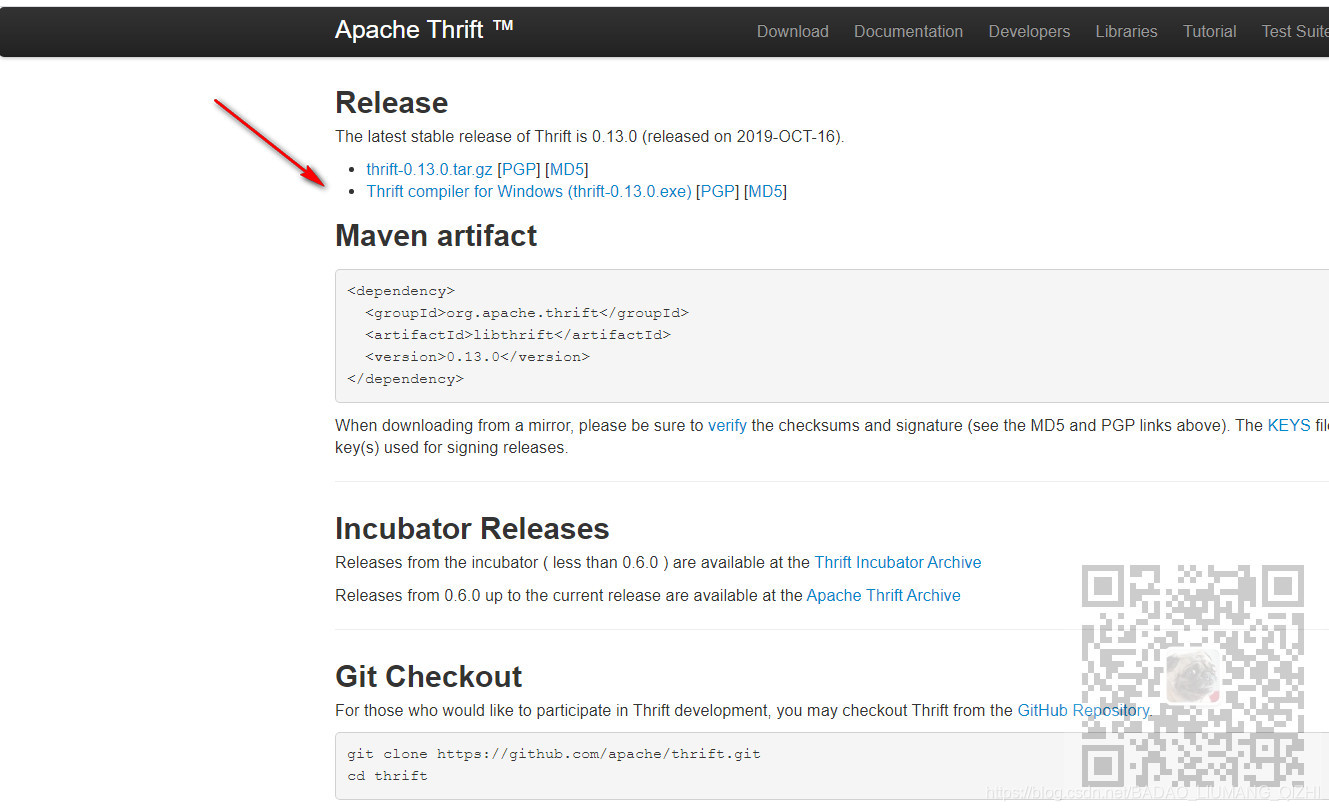Screen dimensions: 1329x811
Task: Download the Thrift compiler for Windows exe
Action: pyautogui.click(x=528, y=191)
